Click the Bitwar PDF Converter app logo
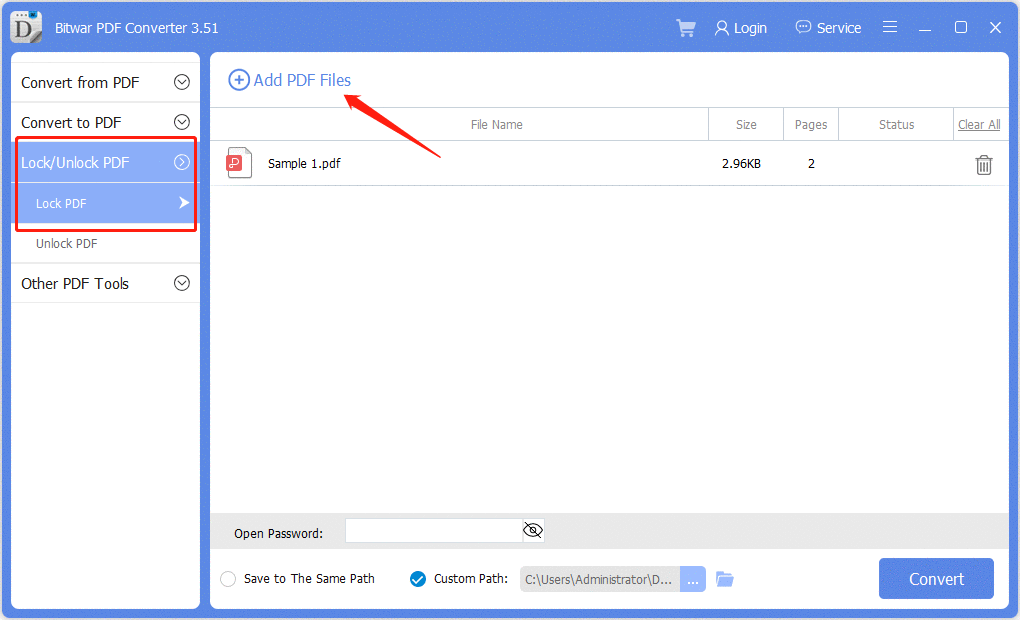This screenshot has height=620, width=1020. [26, 27]
